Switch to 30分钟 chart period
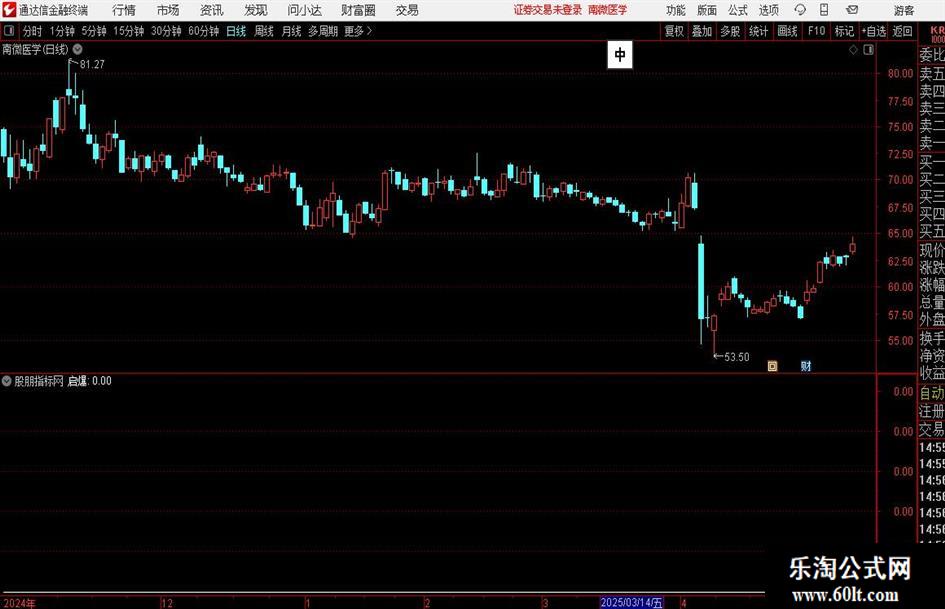 click(x=166, y=31)
